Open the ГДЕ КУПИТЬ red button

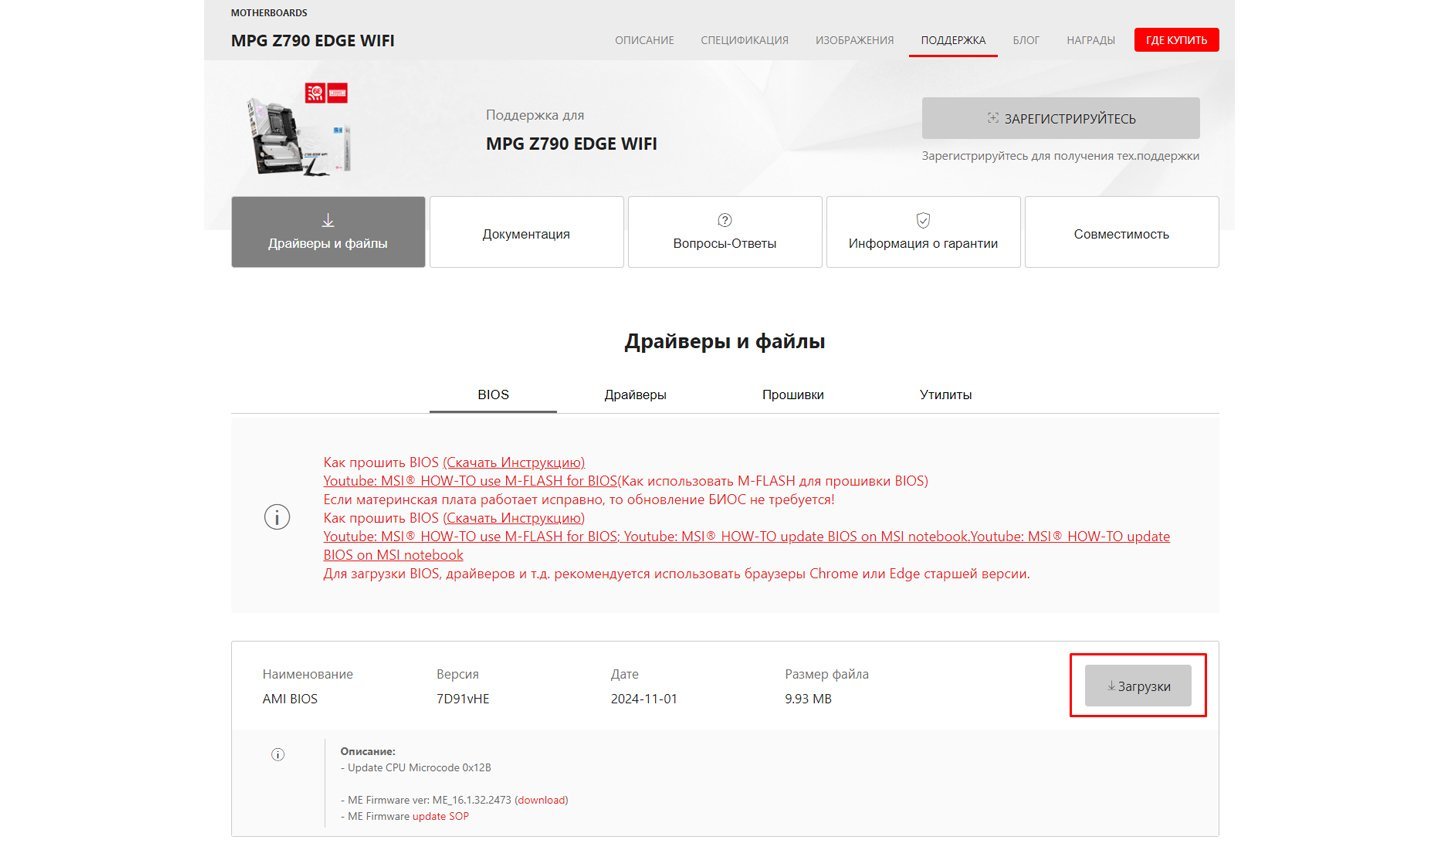(x=1176, y=40)
